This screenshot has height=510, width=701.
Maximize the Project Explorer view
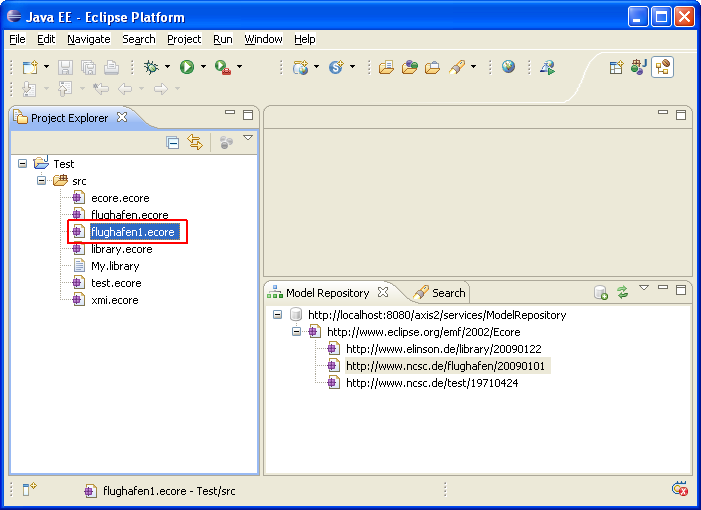pyautogui.click(x=248, y=115)
